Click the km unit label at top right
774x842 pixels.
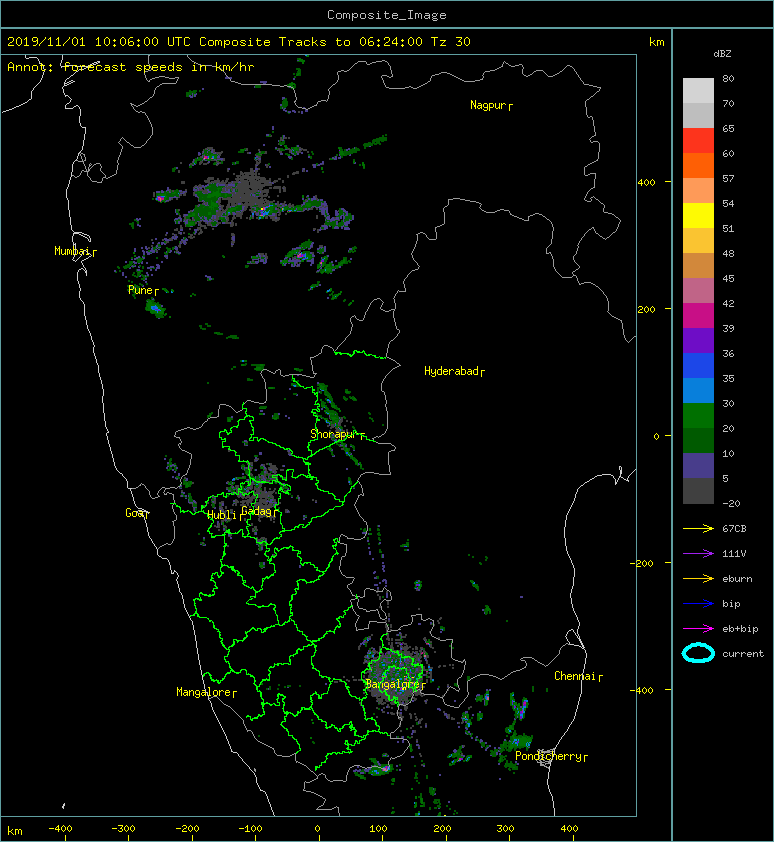(657, 42)
